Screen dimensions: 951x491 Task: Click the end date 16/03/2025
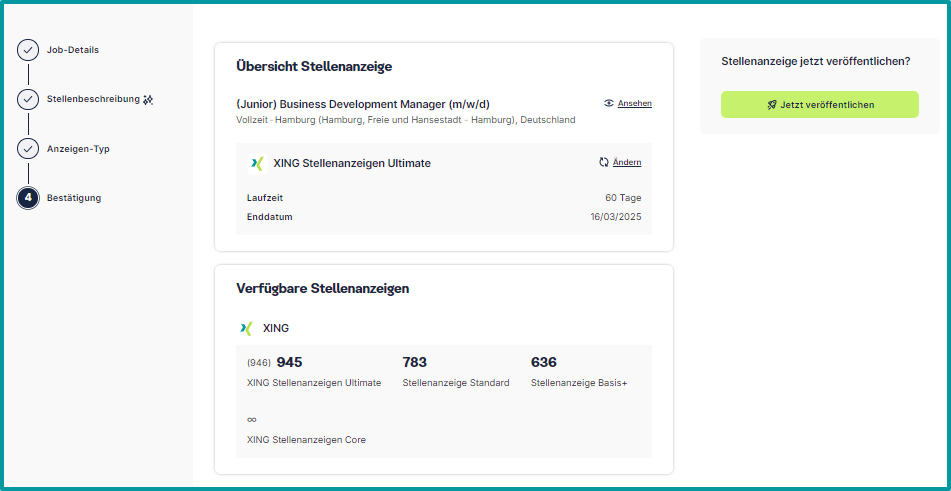pyautogui.click(x=616, y=216)
